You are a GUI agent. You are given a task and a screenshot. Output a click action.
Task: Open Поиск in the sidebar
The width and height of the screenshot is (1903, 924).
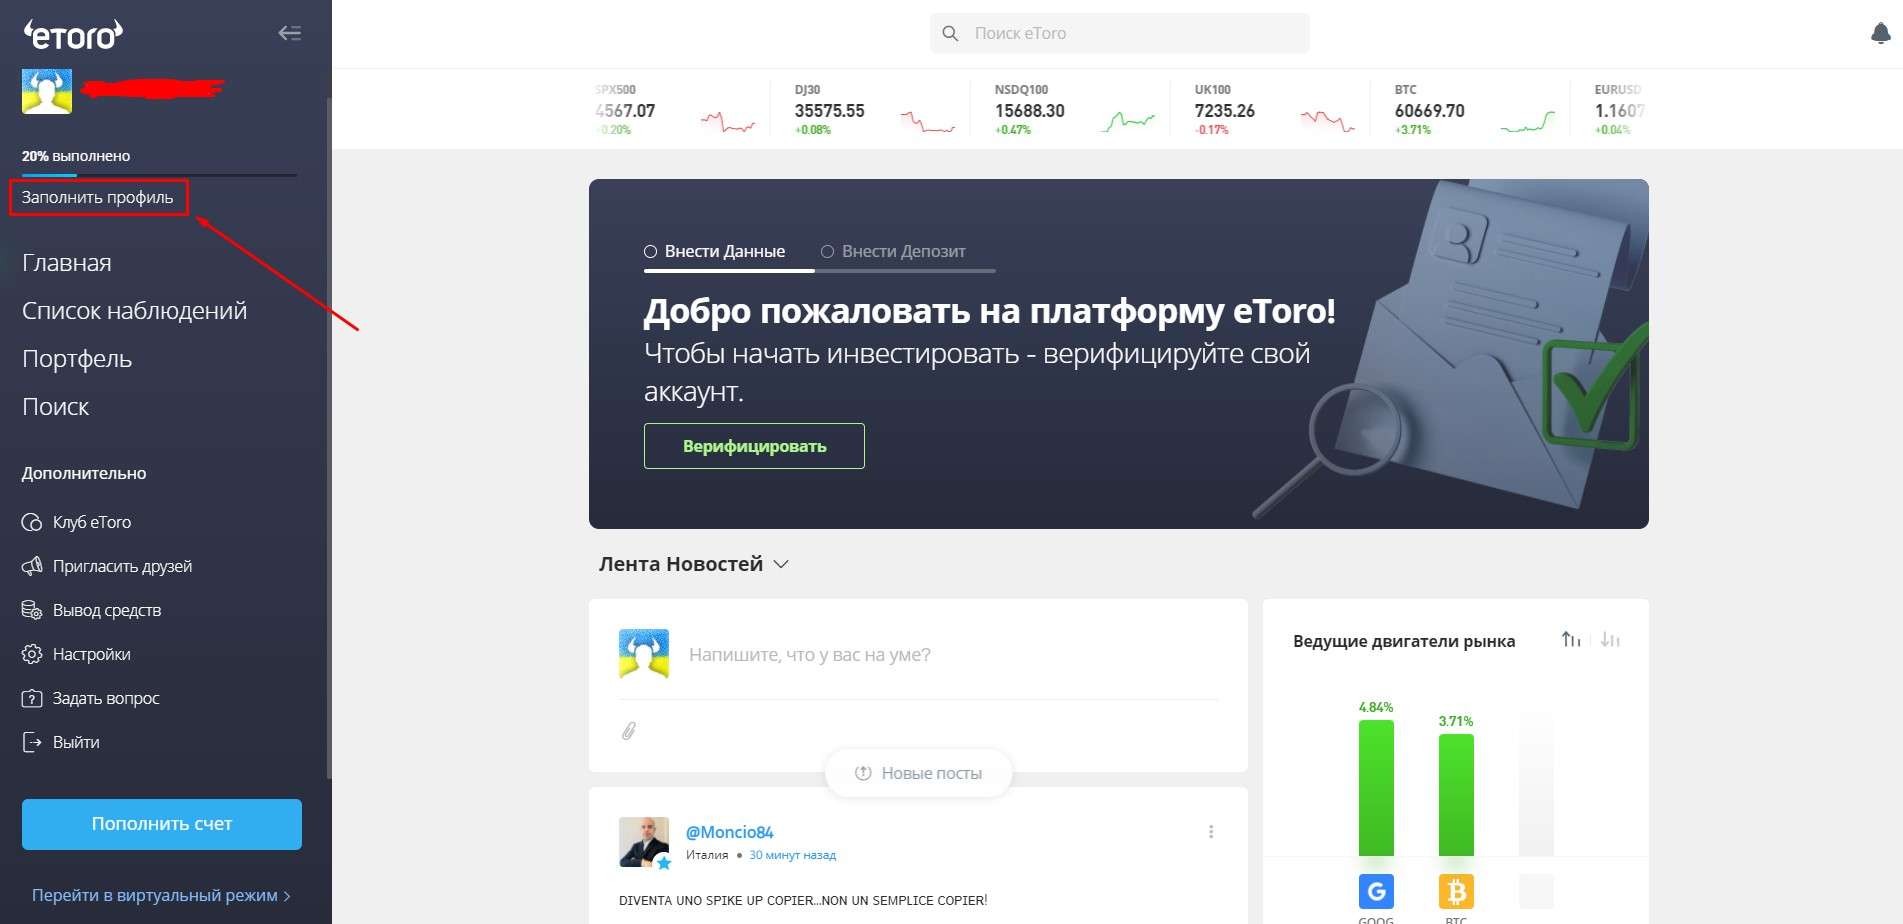55,407
